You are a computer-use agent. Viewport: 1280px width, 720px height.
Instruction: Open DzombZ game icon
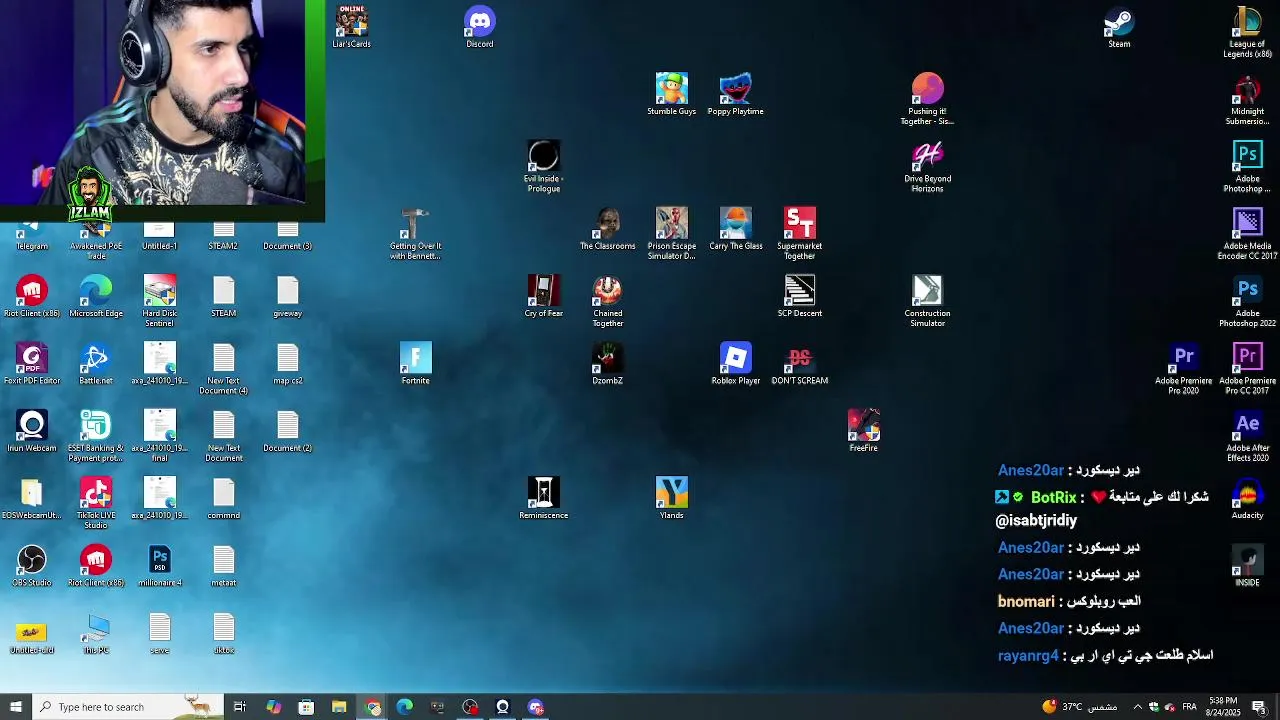(x=607, y=363)
